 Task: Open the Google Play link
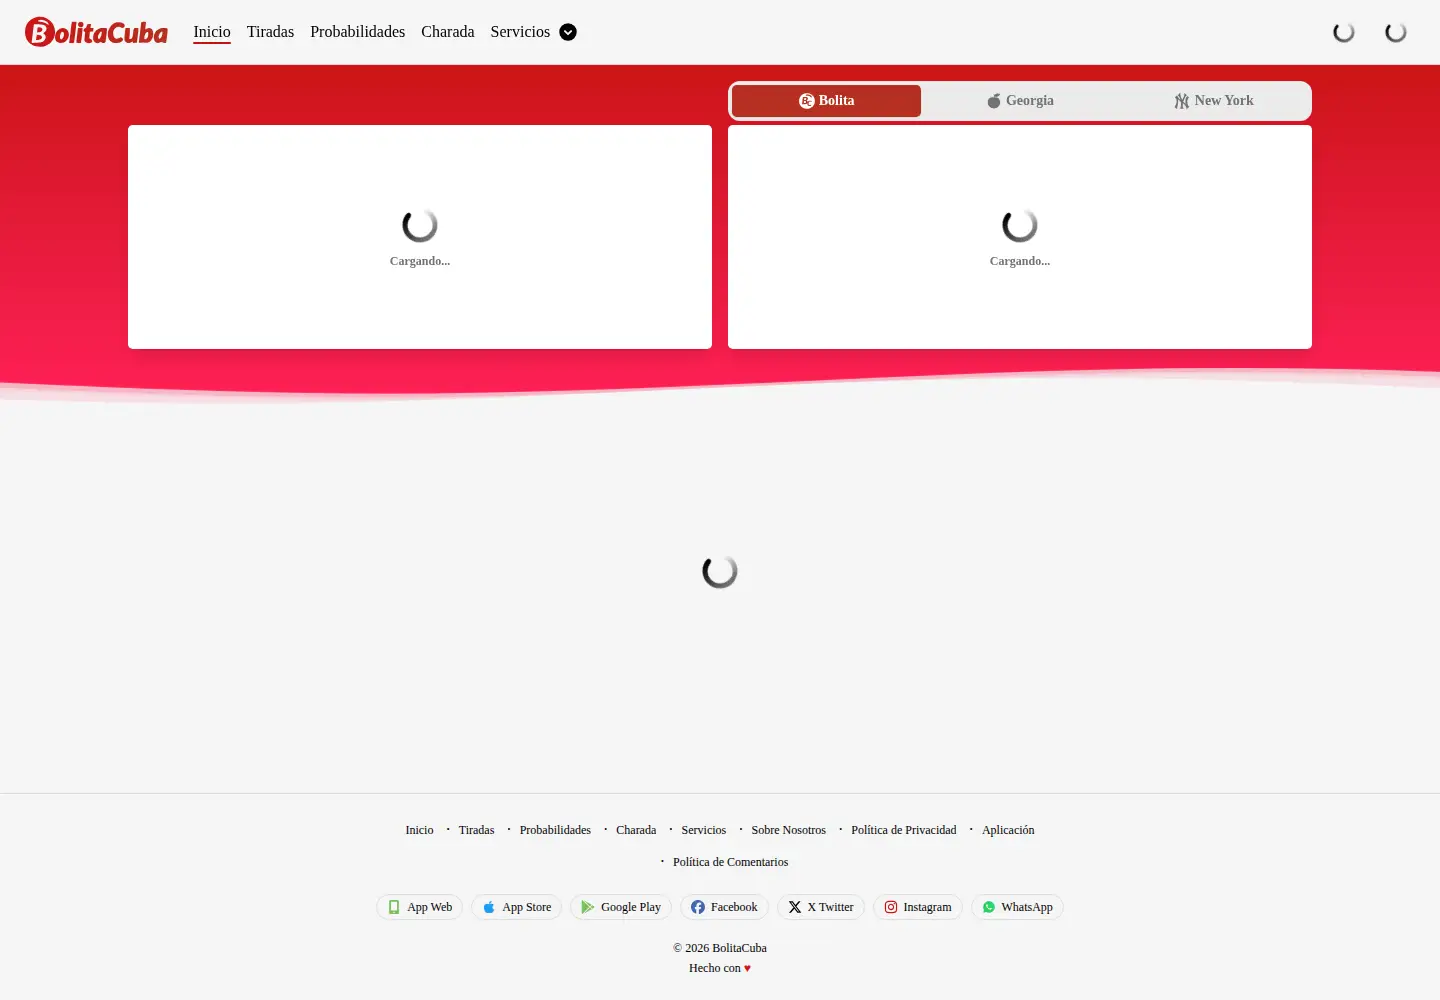point(621,907)
